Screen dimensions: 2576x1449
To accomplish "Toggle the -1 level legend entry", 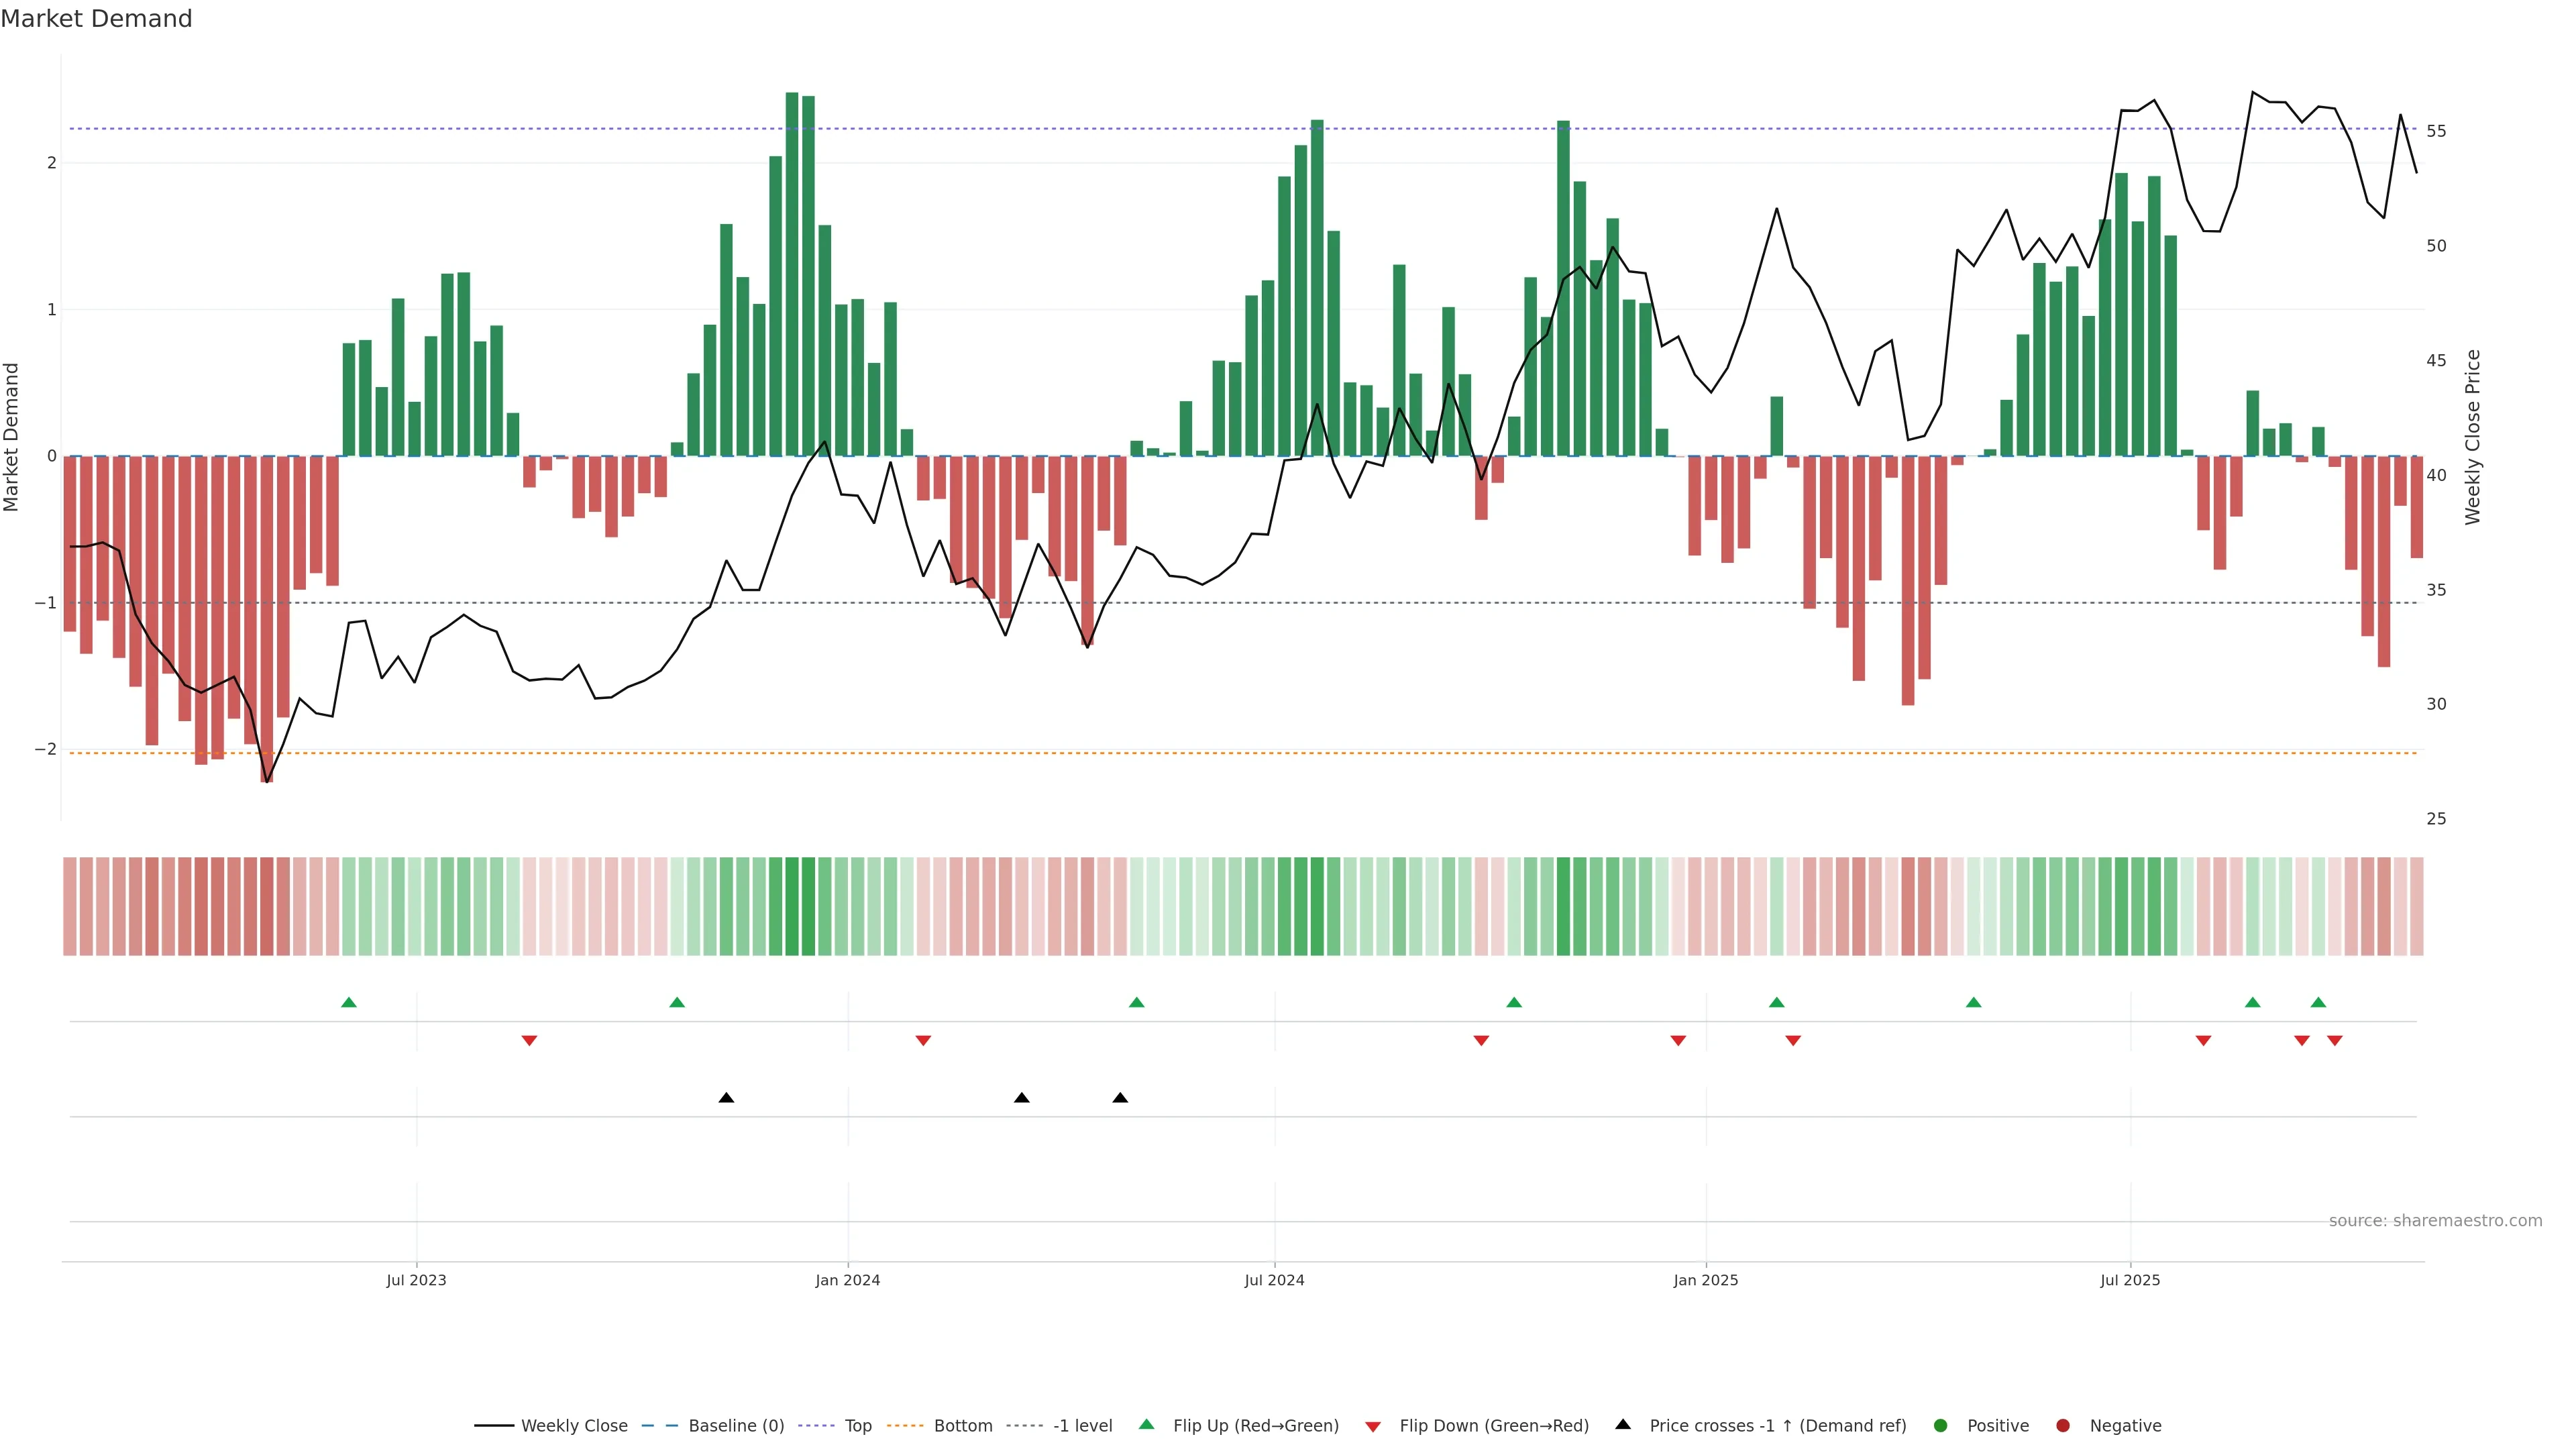I will point(1082,1426).
